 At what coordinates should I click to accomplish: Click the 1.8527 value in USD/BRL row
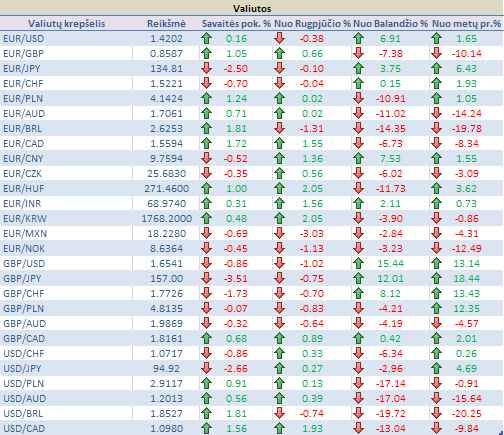(166, 413)
